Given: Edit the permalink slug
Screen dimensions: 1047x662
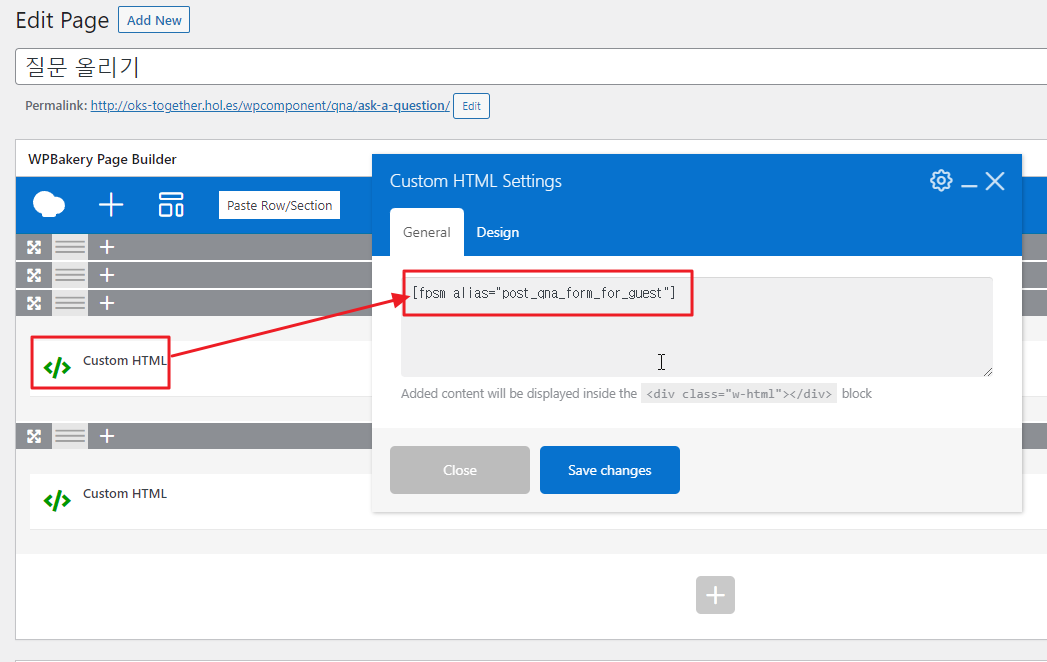Looking at the screenshot, I should [471, 106].
